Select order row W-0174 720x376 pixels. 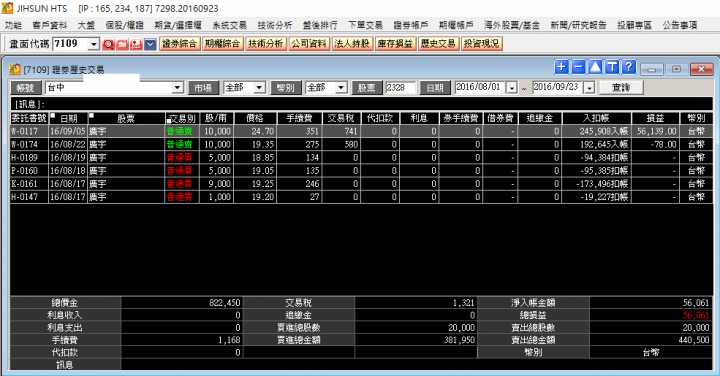361,145
